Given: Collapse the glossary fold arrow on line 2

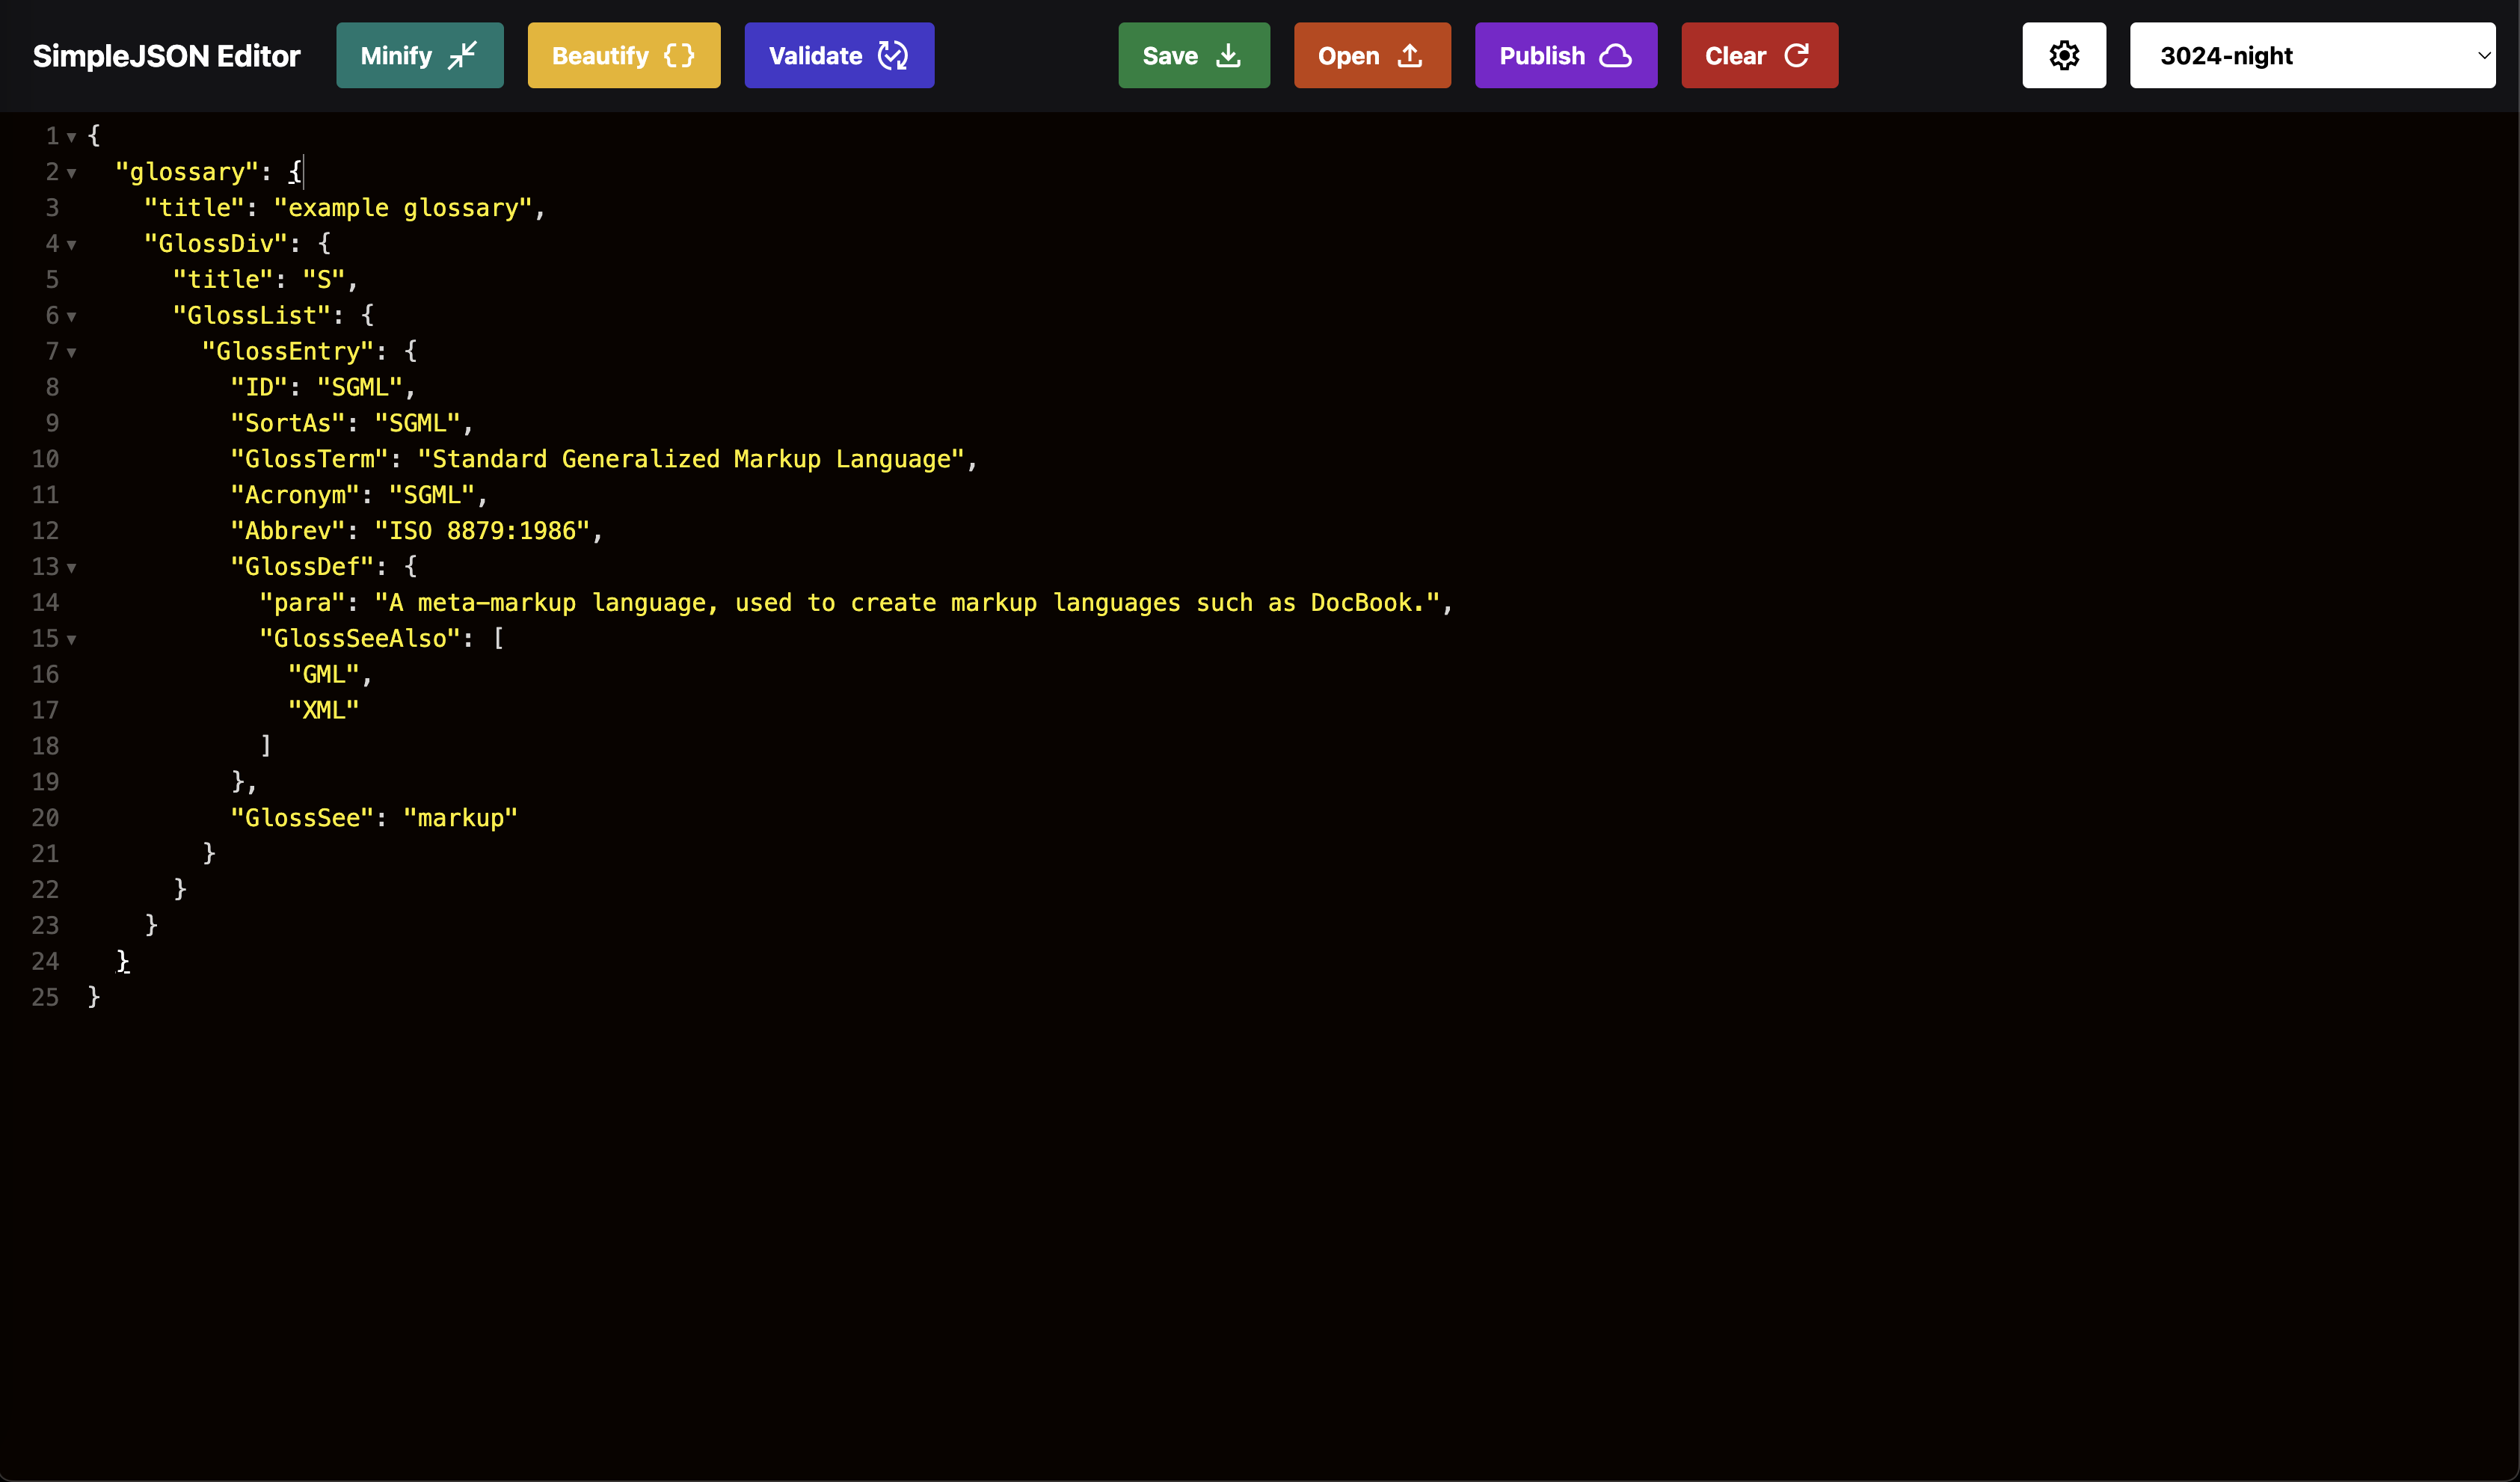Looking at the screenshot, I should [72, 173].
